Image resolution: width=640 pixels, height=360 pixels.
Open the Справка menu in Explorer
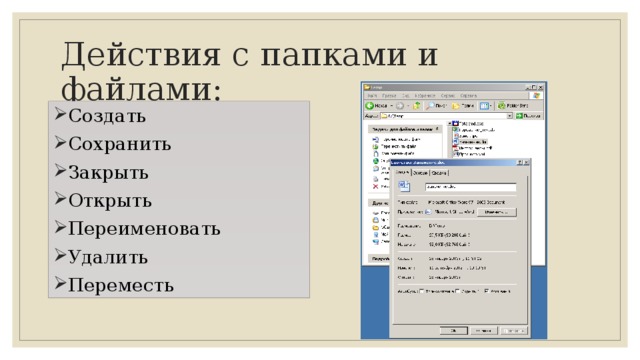point(468,96)
